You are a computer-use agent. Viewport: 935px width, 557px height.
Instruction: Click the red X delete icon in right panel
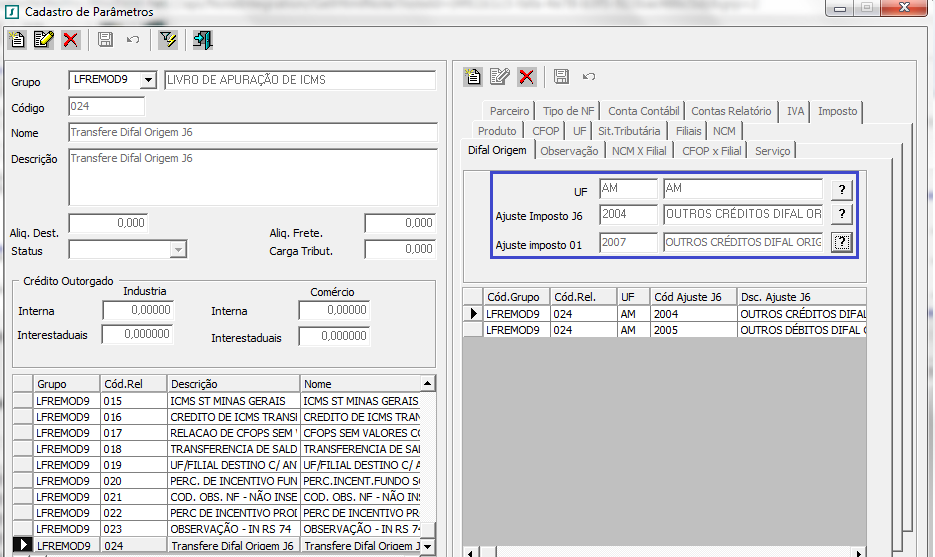click(527, 77)
